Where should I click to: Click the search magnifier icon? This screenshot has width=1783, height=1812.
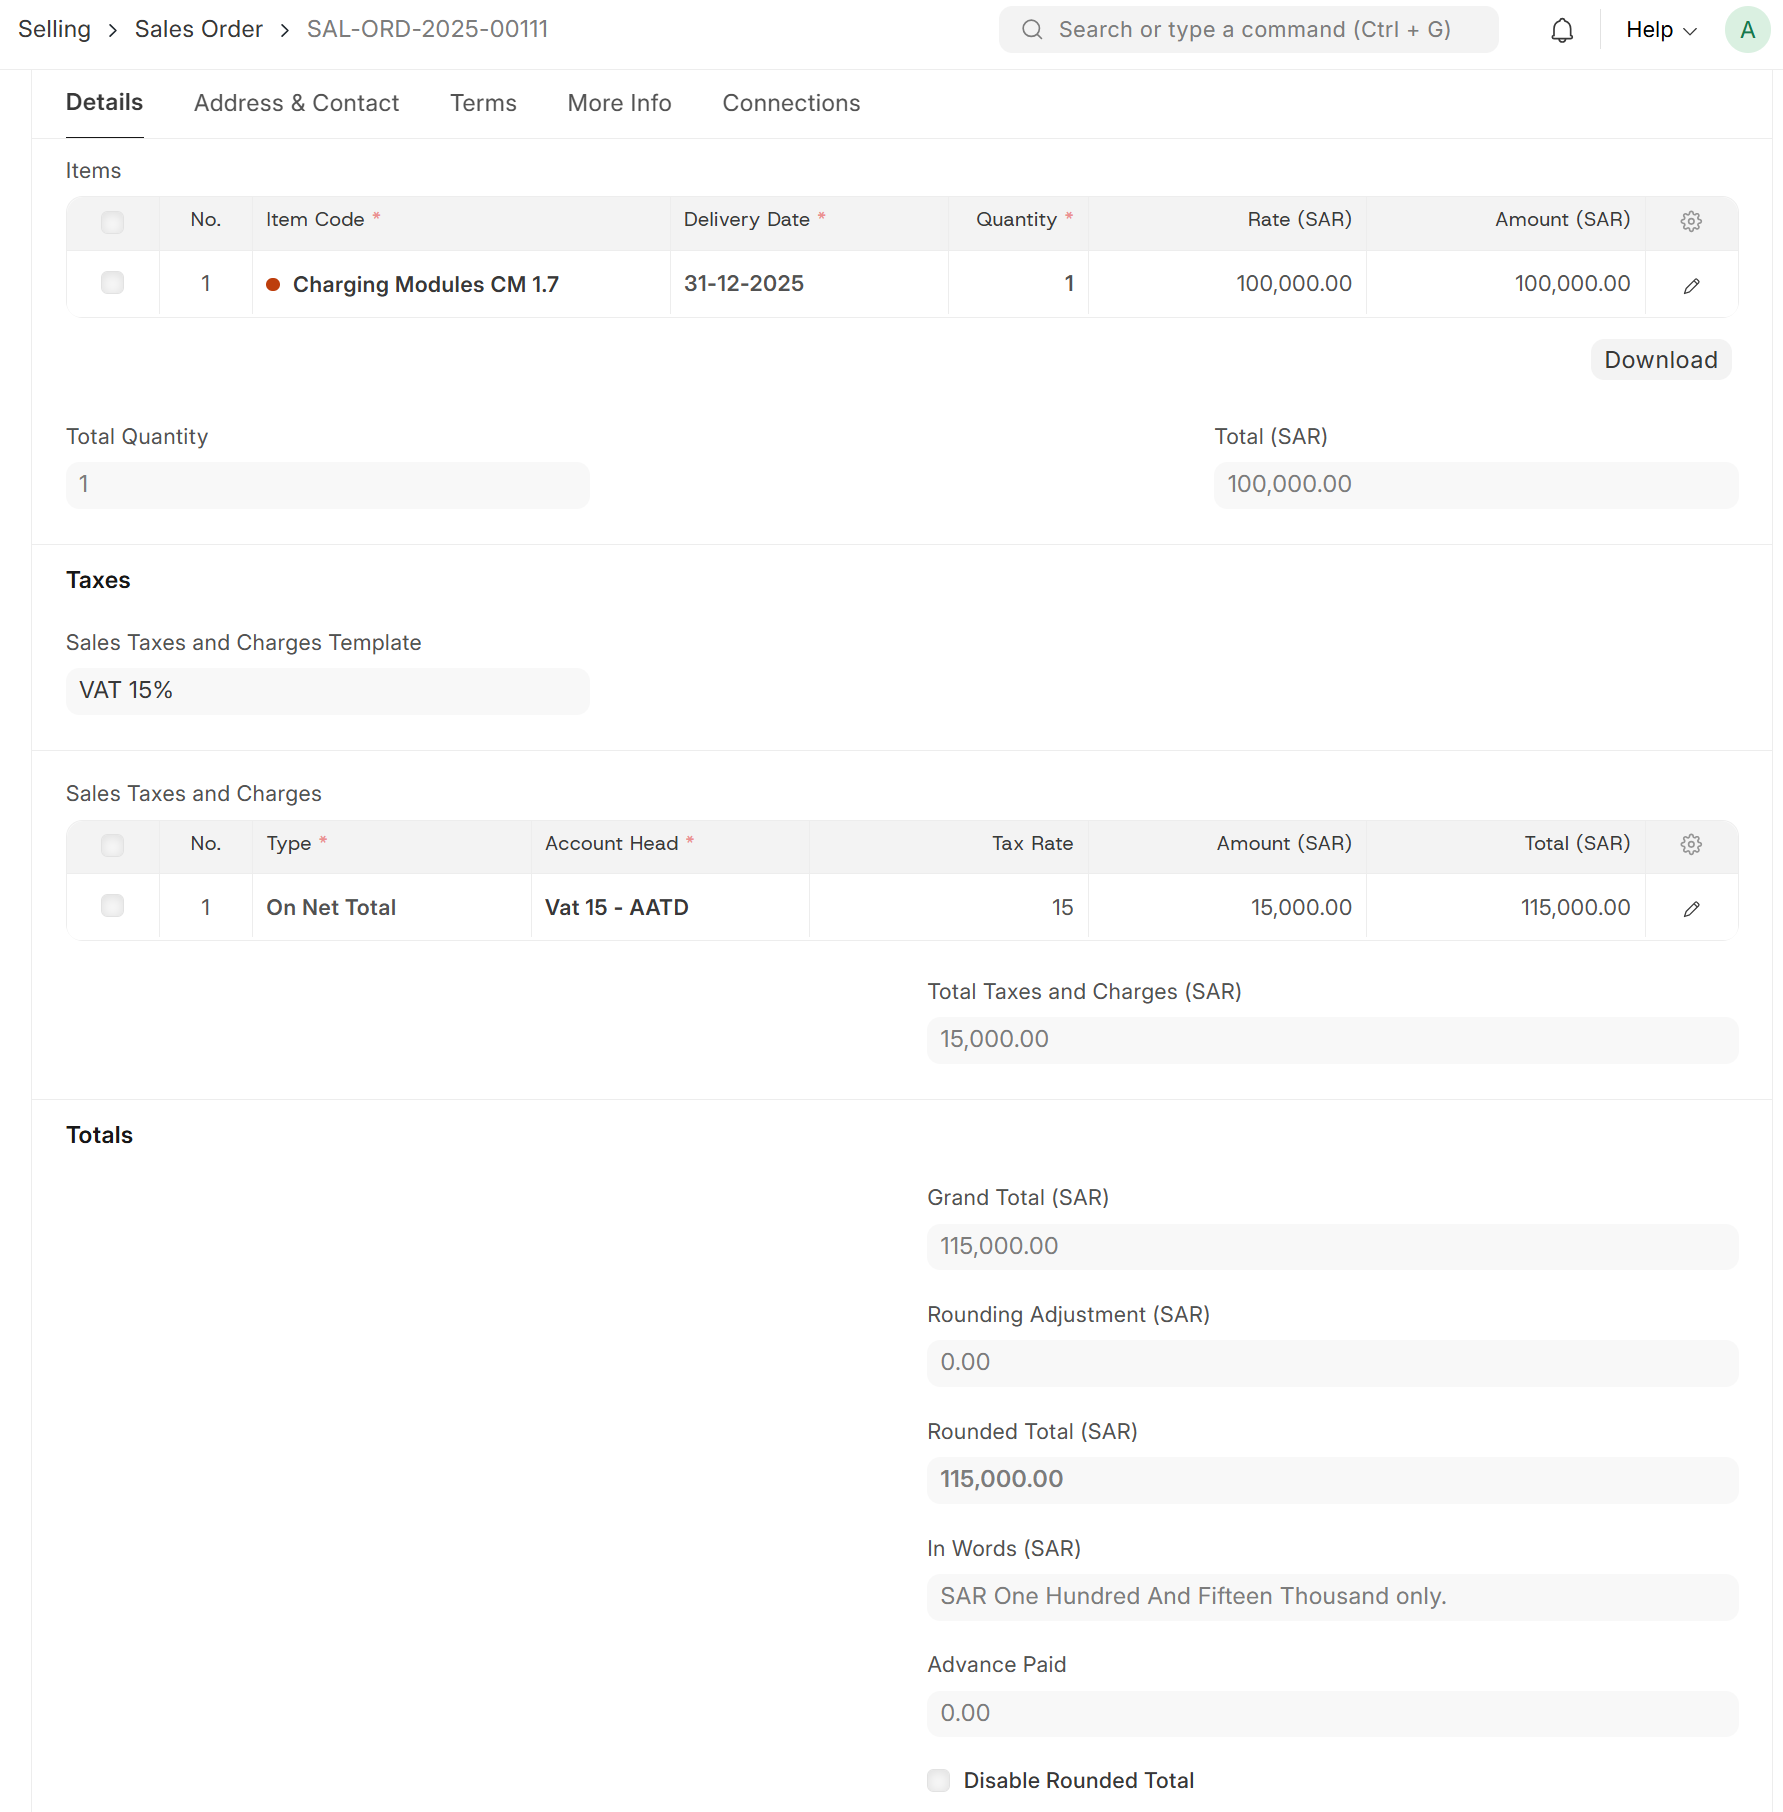tap(1032, 30)
